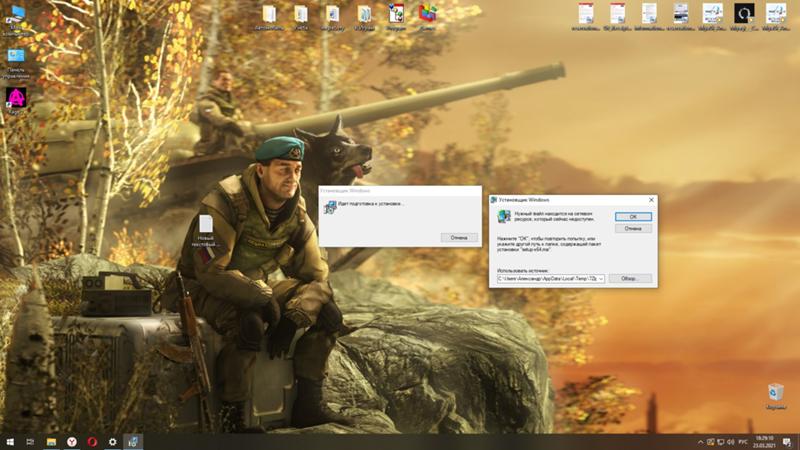This screenshot has width=800, height=450.
Task: Click the Обзор... browse button
Action: [630, 279]
